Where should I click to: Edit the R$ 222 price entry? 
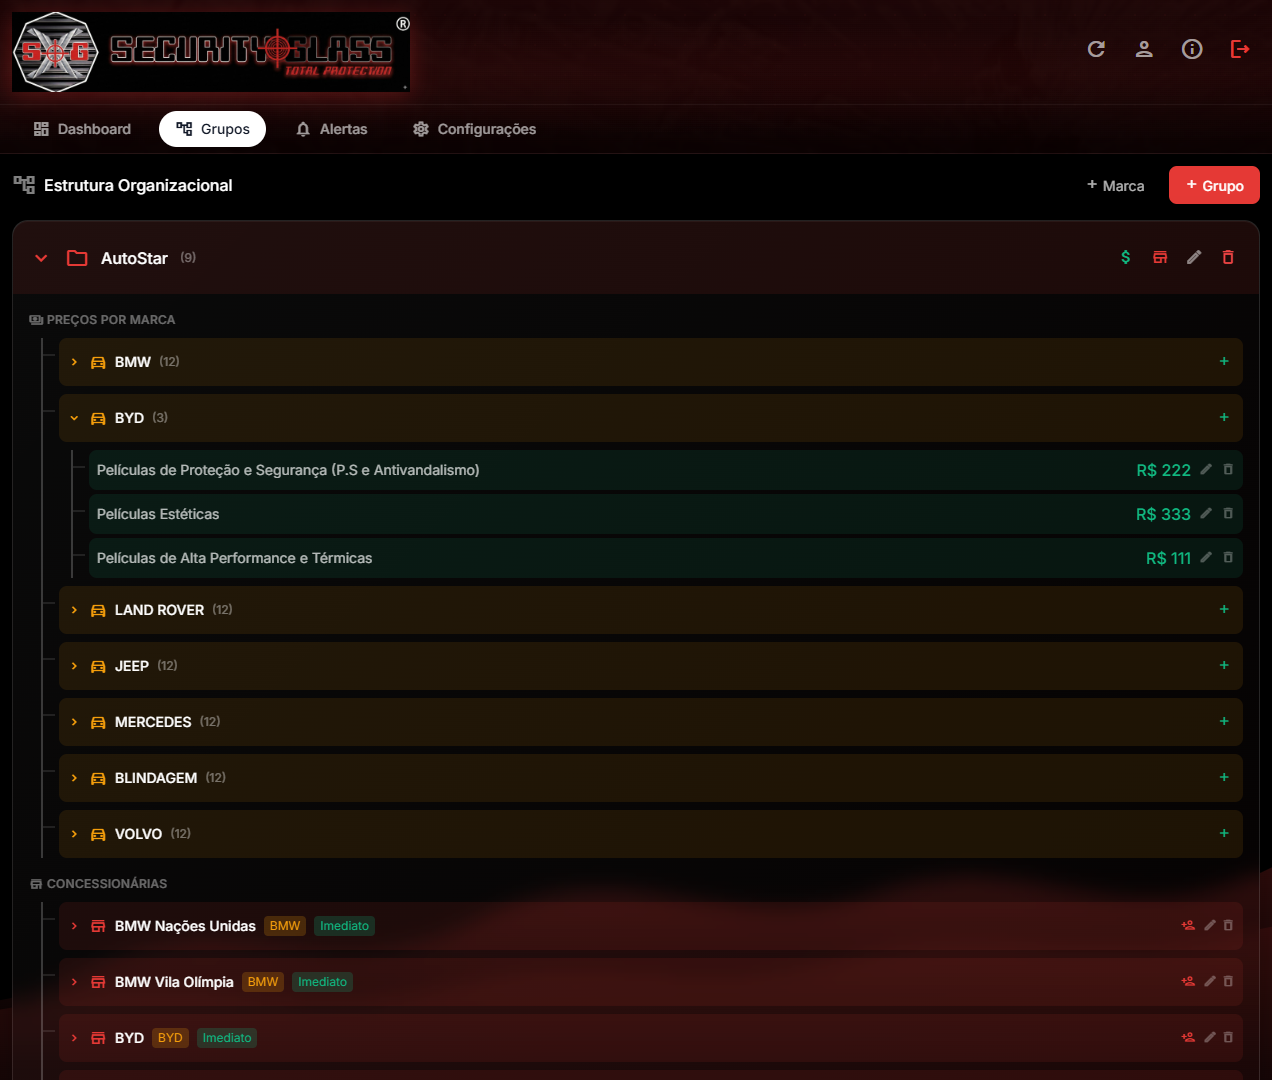click(x=1206, y=470)
